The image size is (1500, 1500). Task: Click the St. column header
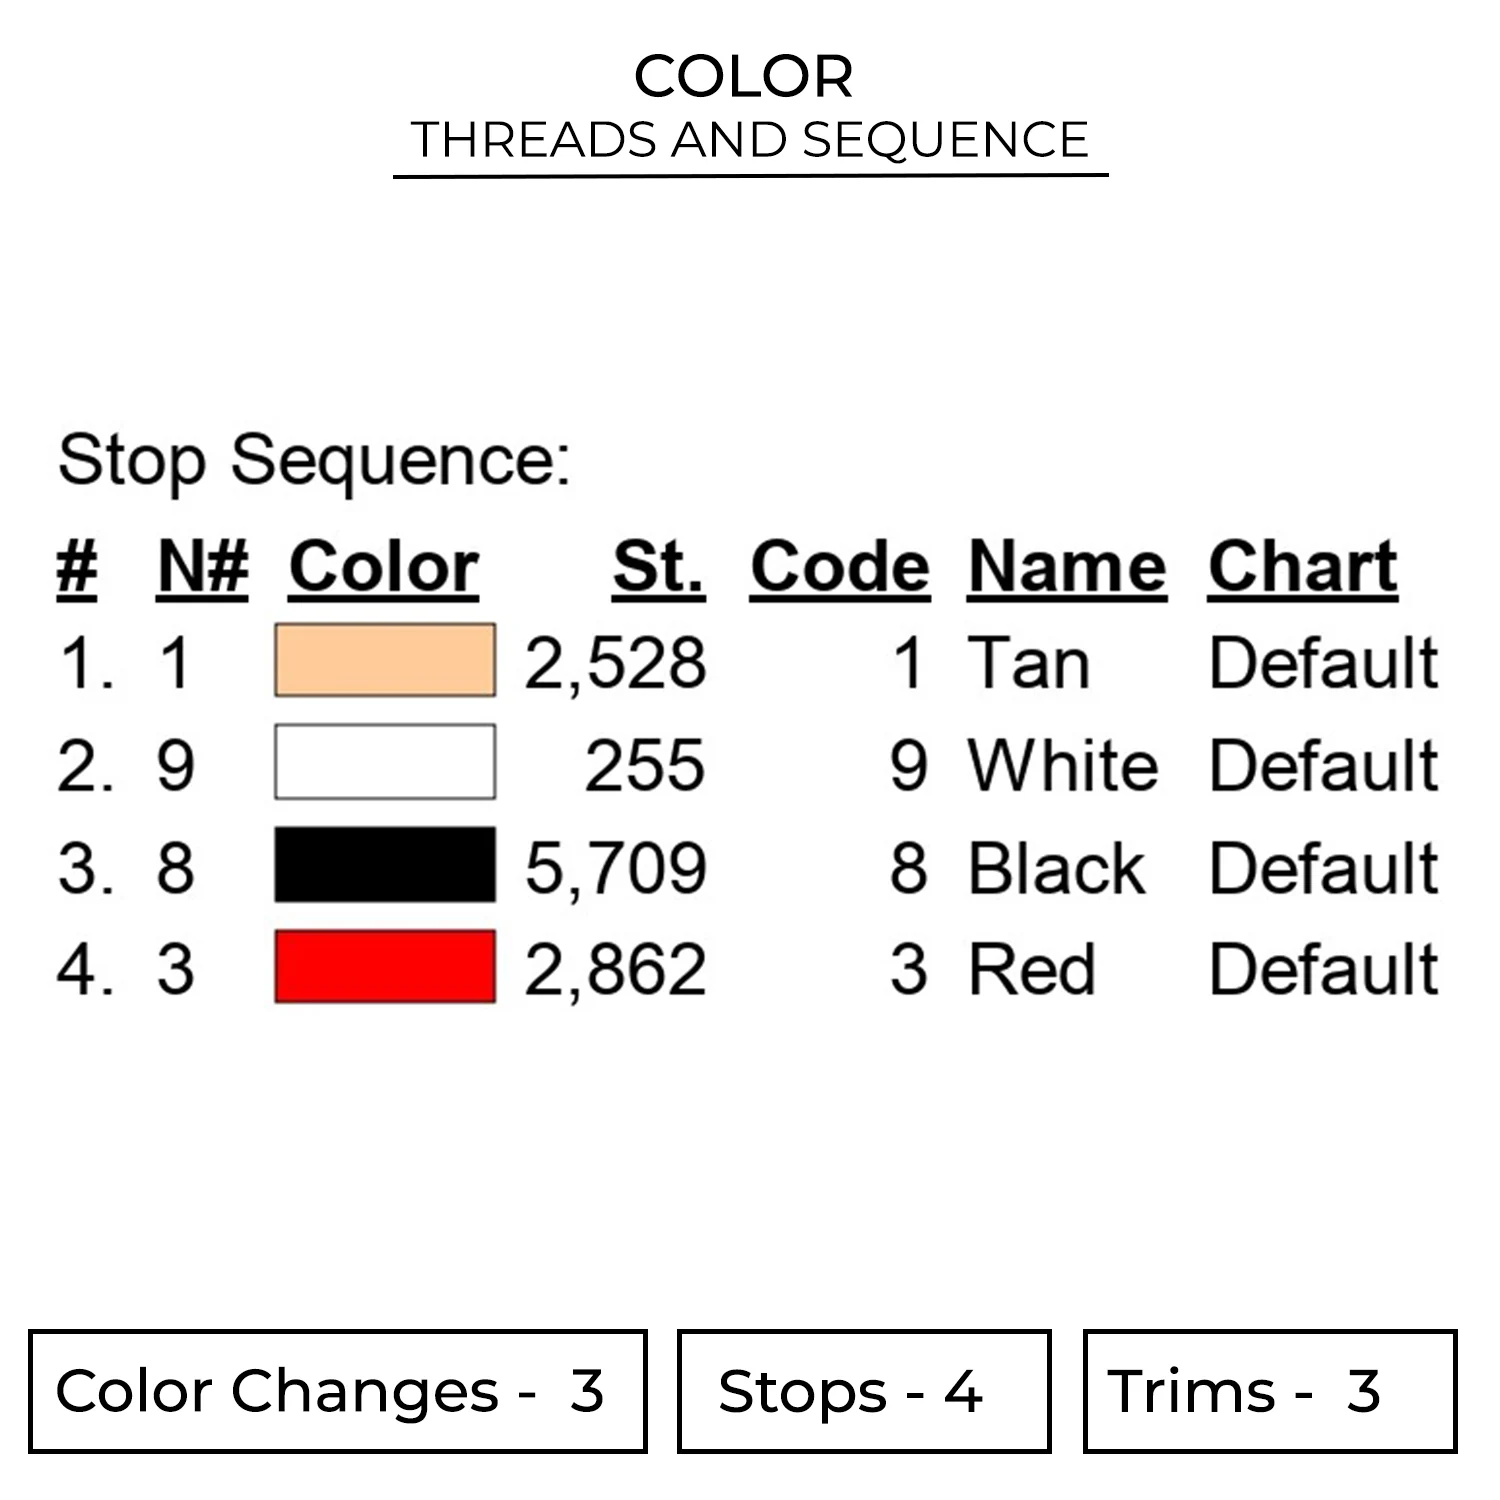click(658, 568)
